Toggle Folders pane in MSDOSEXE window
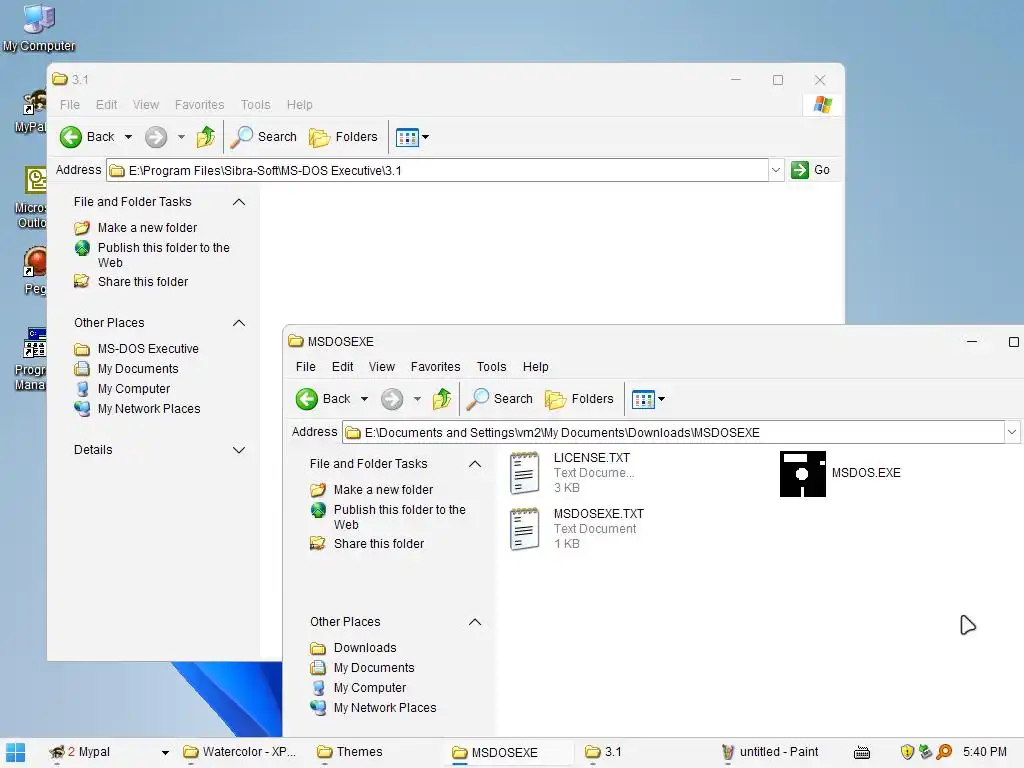This screenshot has width=1024, height=768. (x=580, y=399)
